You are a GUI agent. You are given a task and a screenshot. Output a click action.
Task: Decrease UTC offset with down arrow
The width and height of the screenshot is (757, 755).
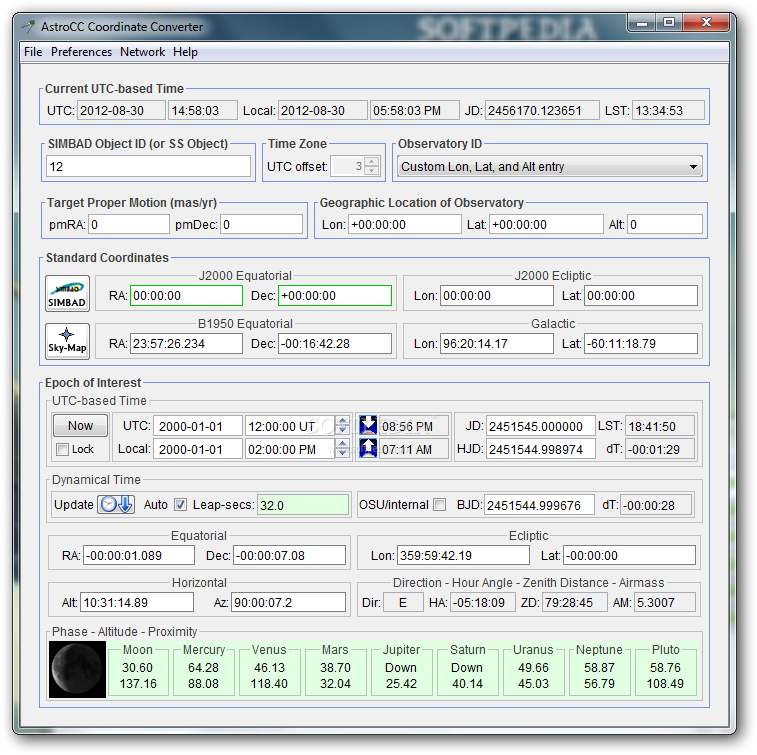(x=372, y=171)
